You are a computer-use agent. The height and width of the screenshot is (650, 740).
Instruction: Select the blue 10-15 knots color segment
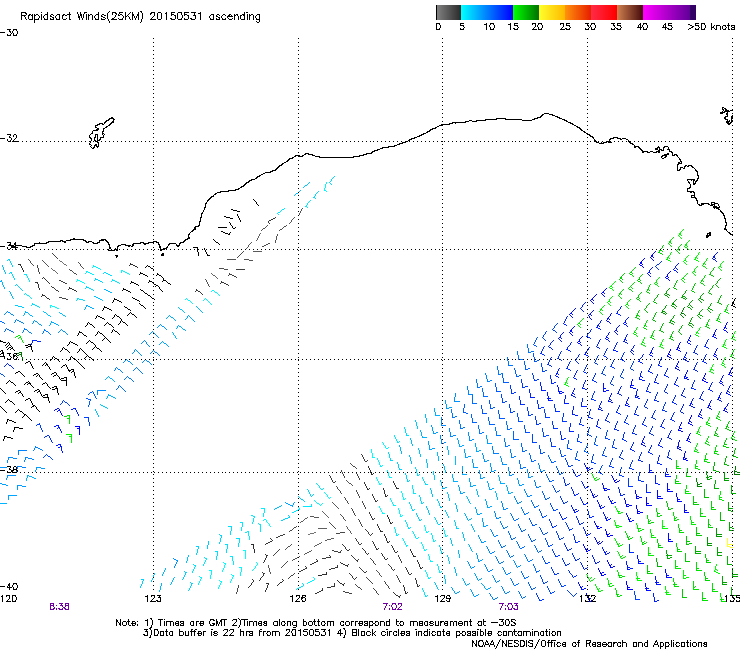500,12
